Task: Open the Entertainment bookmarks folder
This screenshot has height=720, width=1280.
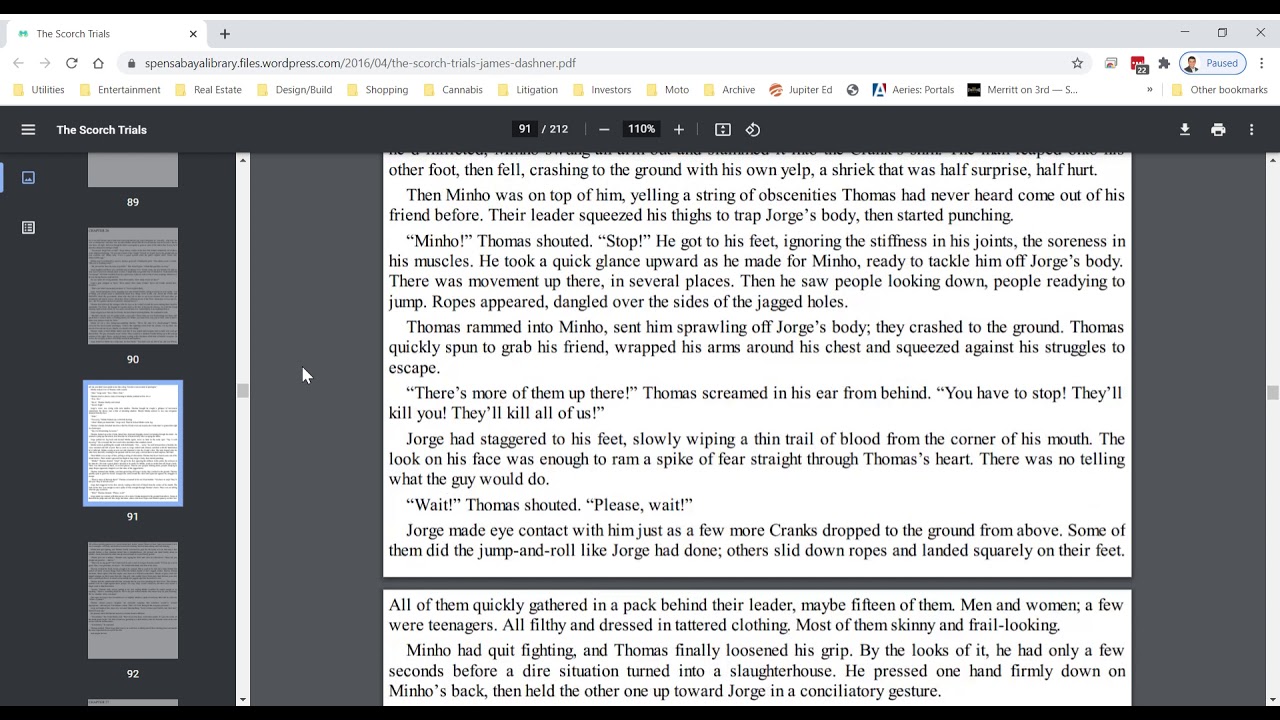Action: (119, 90)
